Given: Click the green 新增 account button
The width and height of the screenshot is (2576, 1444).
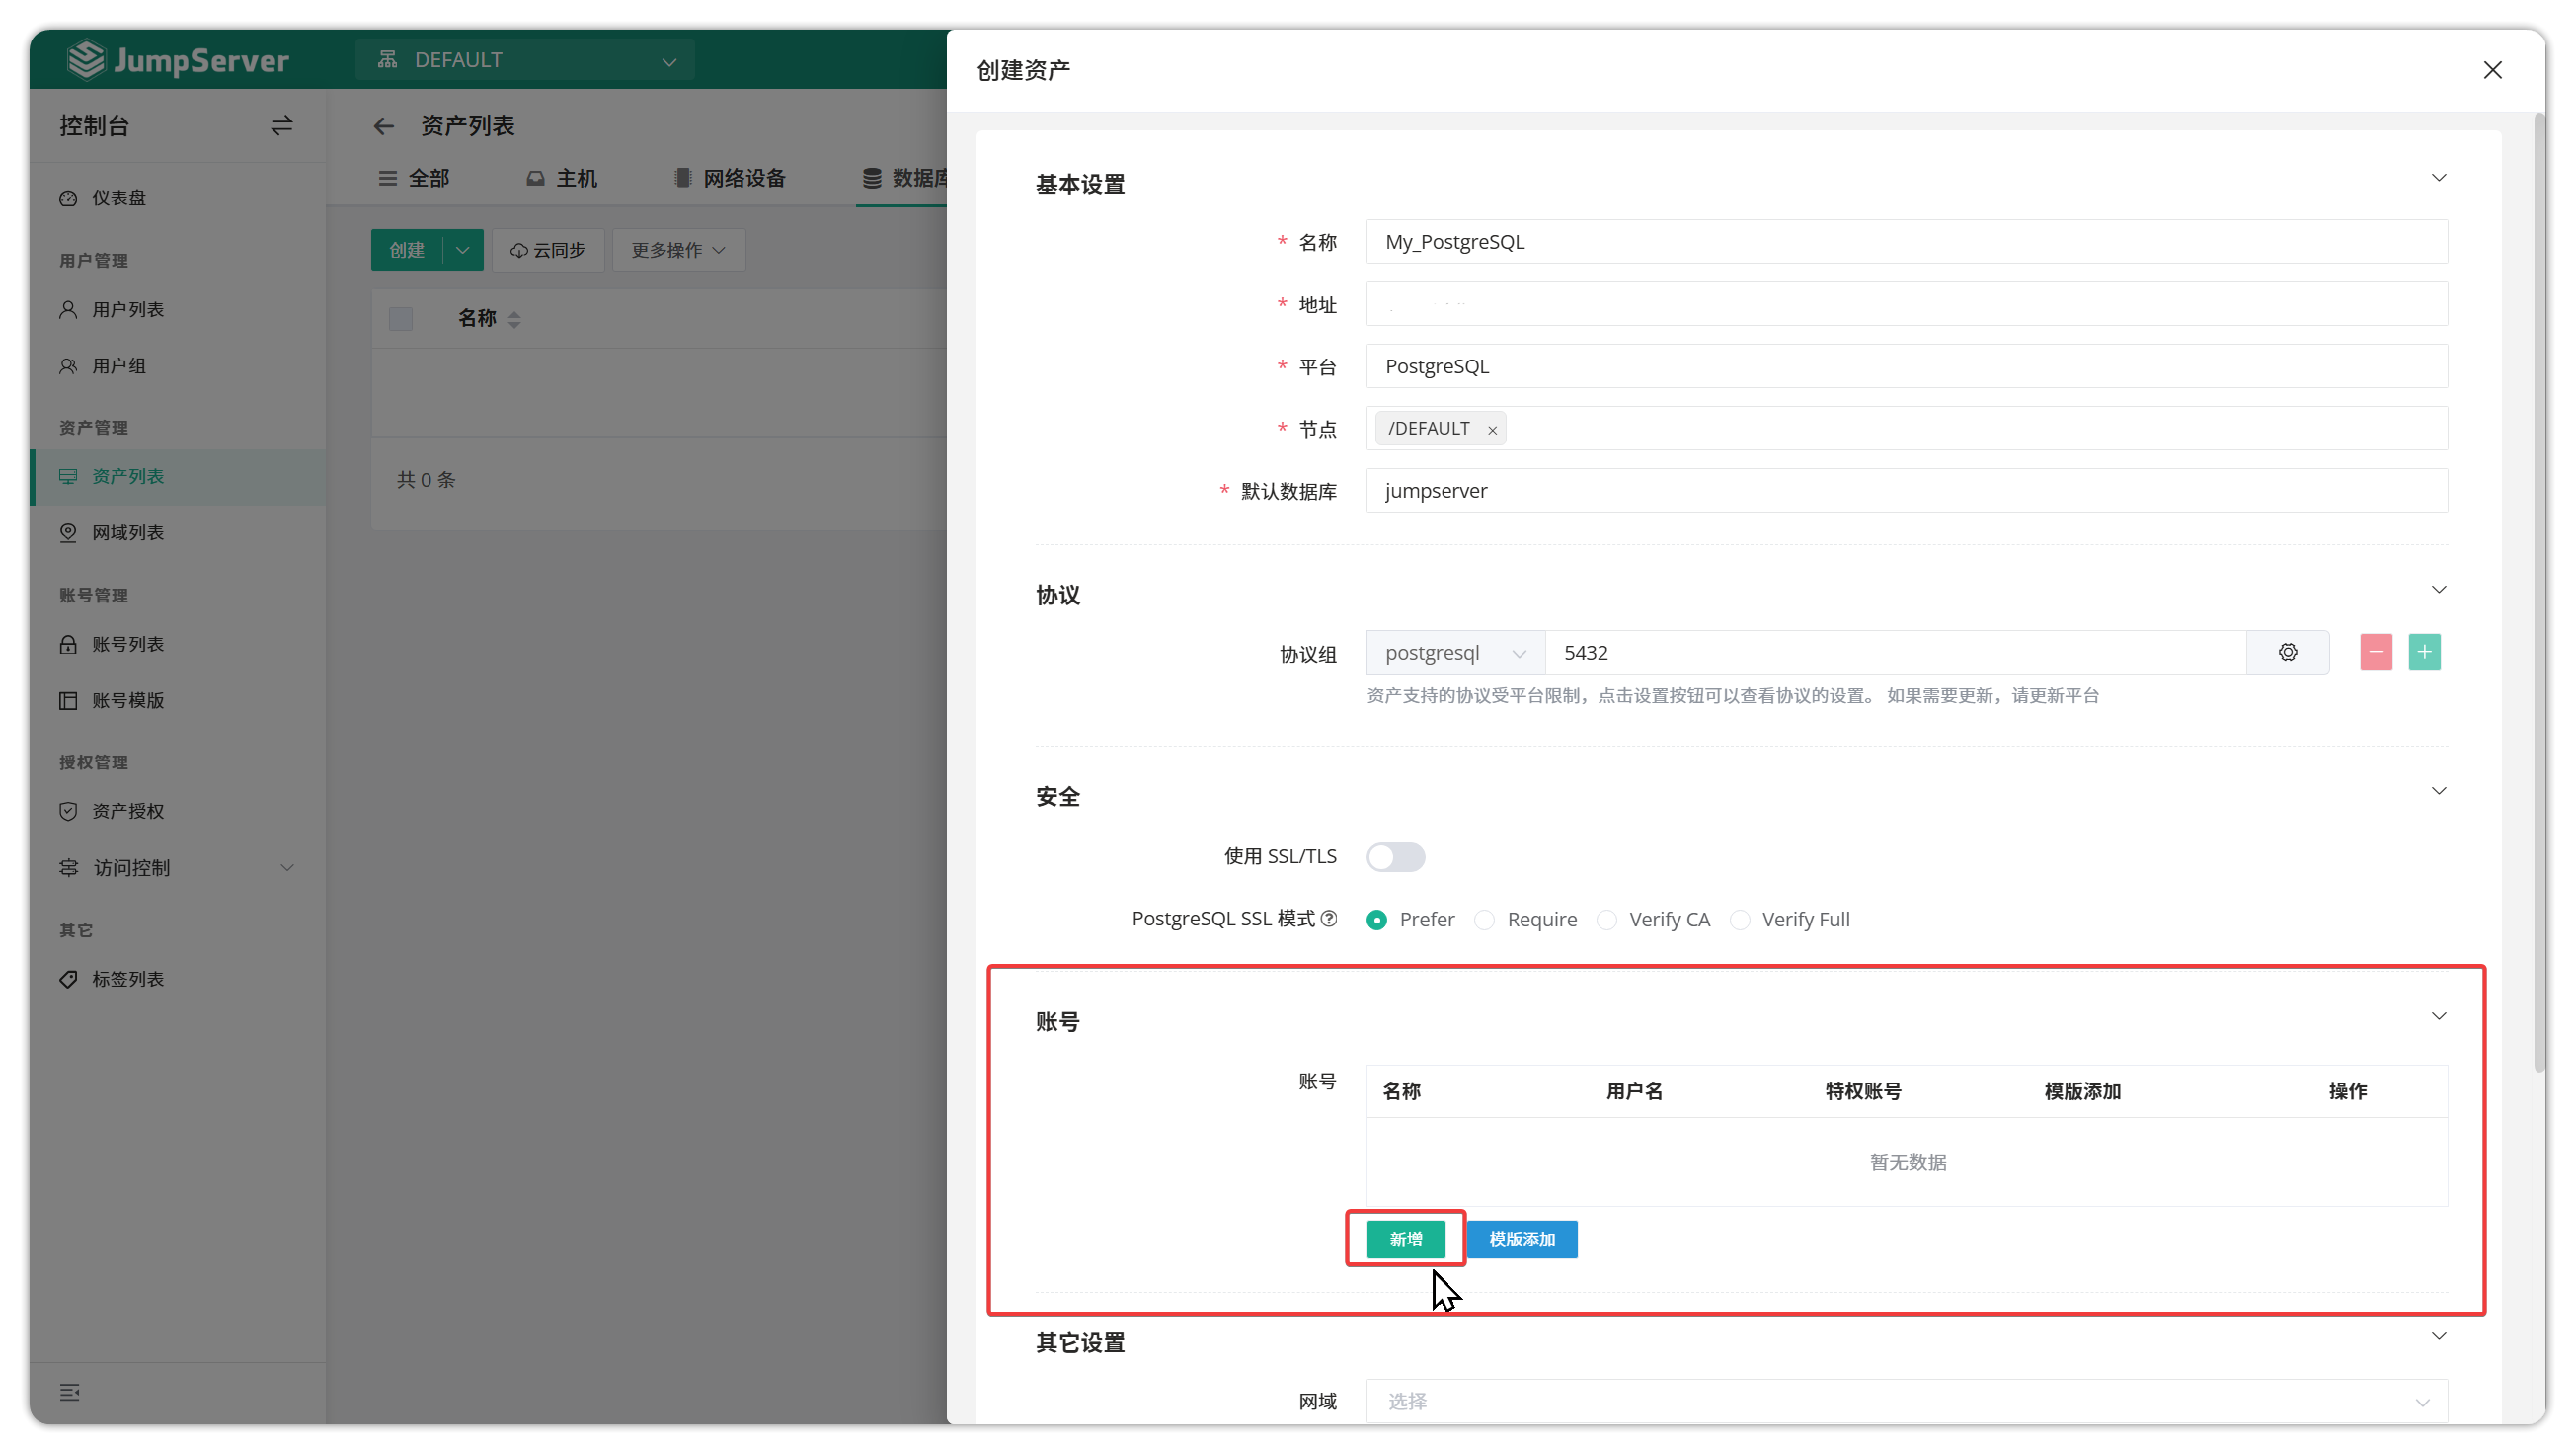Looking at the screenshot, I should coord(1405,1239).
